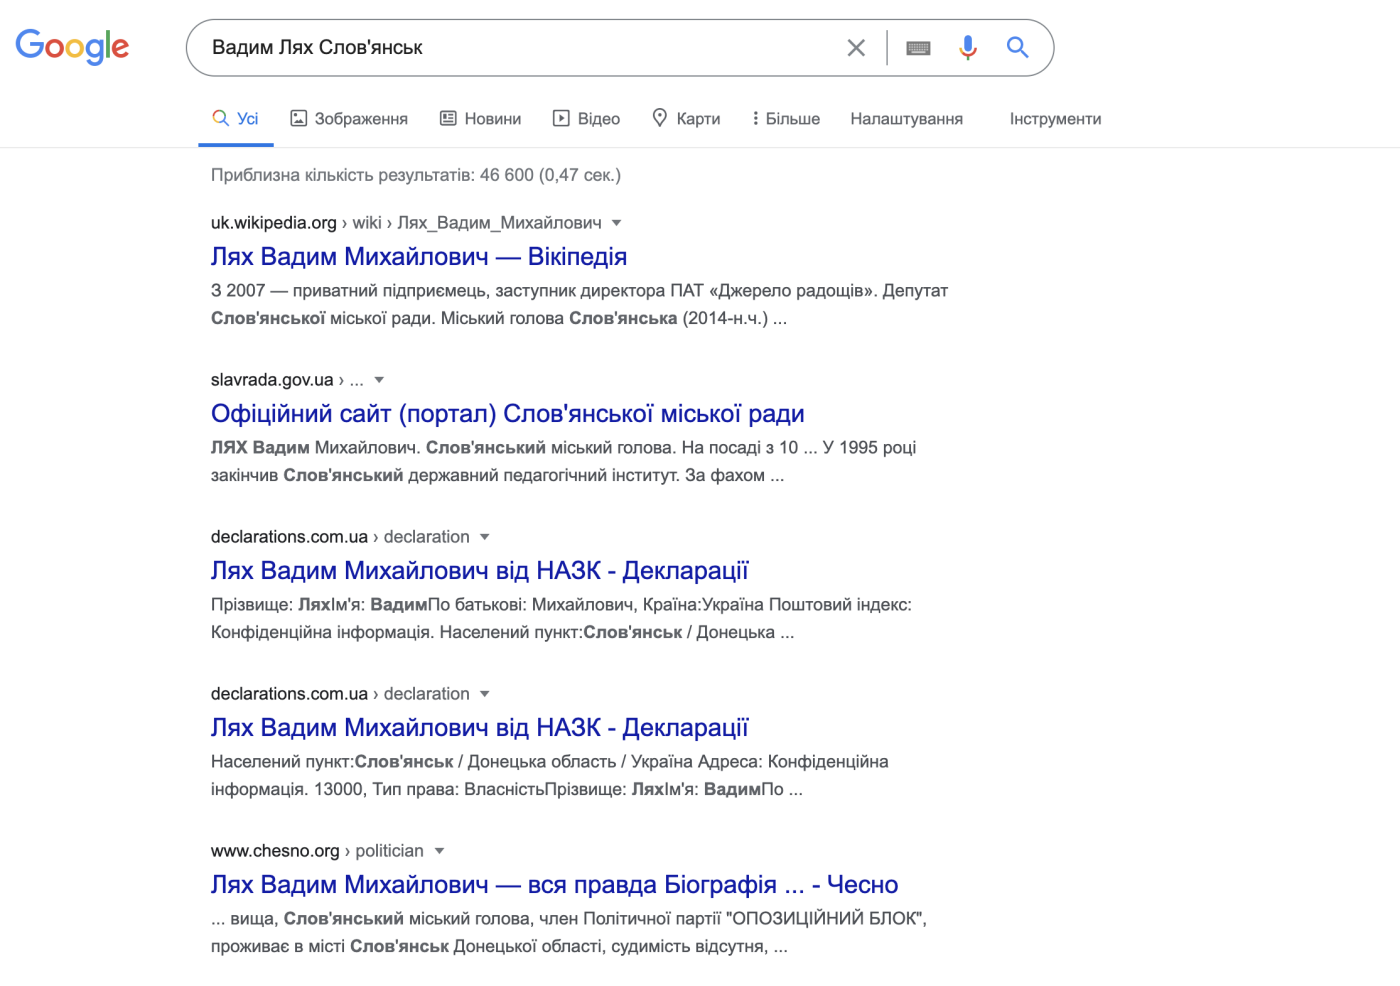Switch to the Новини tab
The width and height of the screenshot is (1400, 986).
[481, 118]
